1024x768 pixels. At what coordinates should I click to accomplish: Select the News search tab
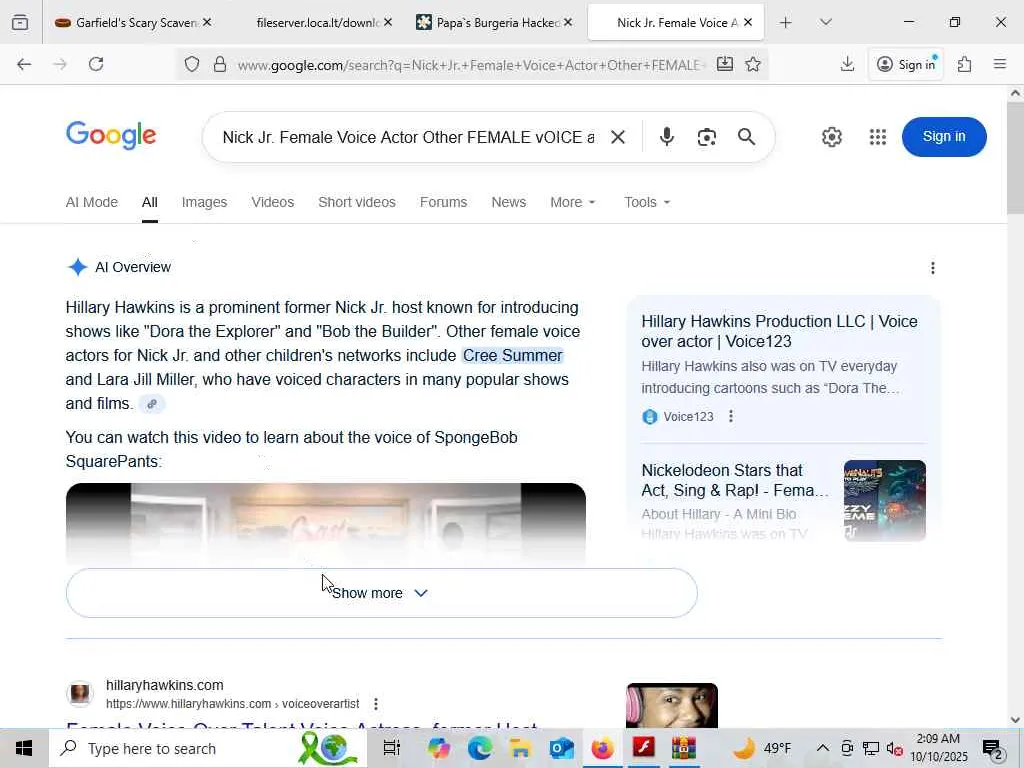(509, 202)
